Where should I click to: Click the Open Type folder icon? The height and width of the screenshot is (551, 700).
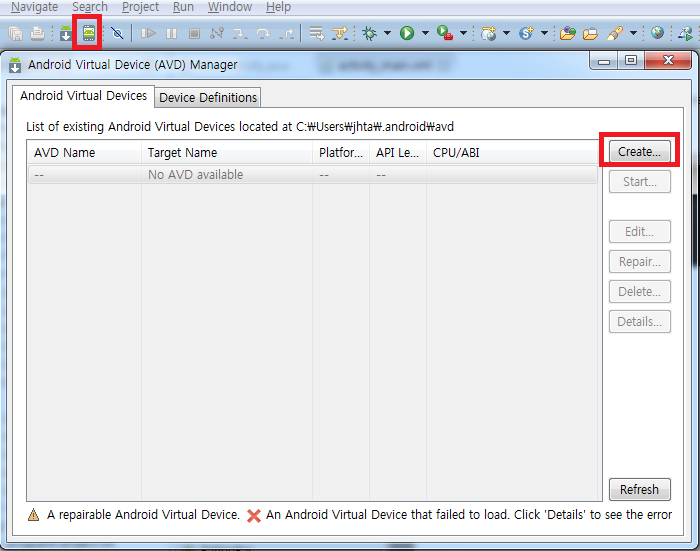[x=567, y=33]
